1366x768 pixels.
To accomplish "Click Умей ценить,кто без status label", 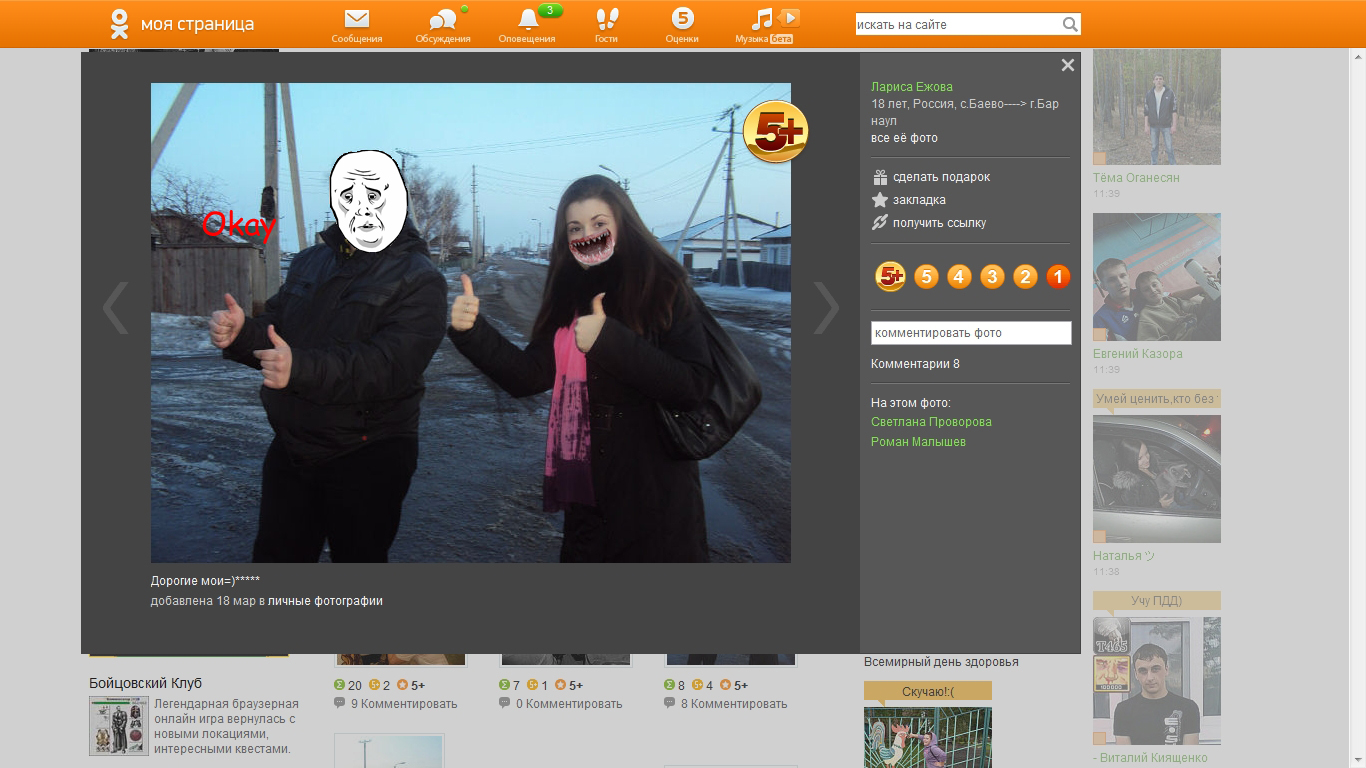I will tap(1157, 399).
